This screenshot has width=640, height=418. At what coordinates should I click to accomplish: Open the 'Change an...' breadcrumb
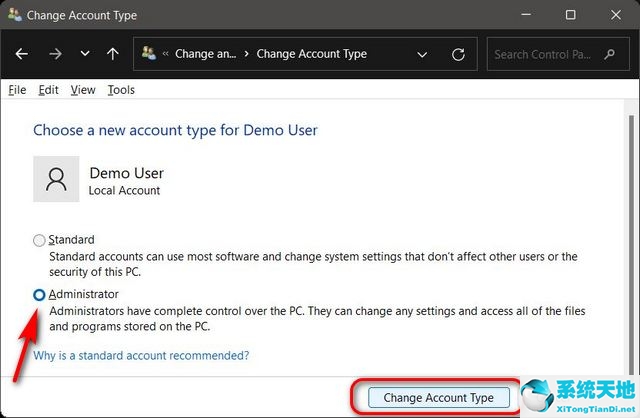click(x=205, y=53)
